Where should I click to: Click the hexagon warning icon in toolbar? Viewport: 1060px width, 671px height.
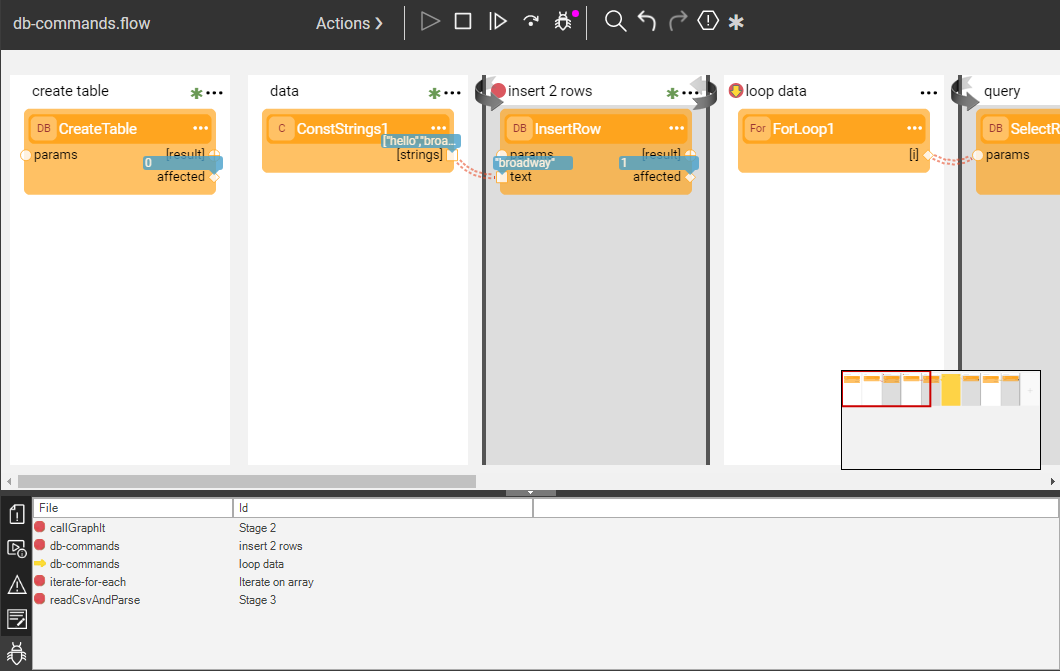tap(708, 21)
